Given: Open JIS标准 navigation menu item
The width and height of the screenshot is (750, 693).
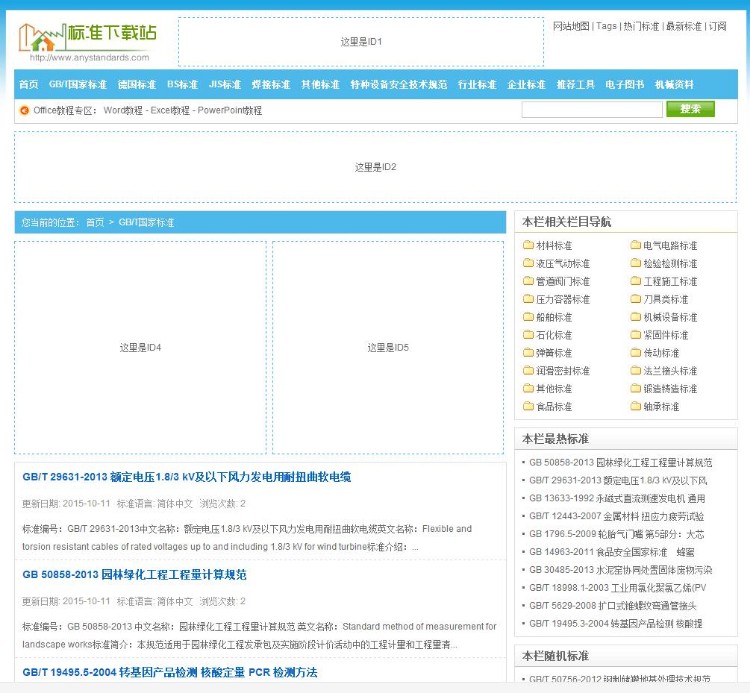Looking at the screenshot, I should [x=225, y=85].
